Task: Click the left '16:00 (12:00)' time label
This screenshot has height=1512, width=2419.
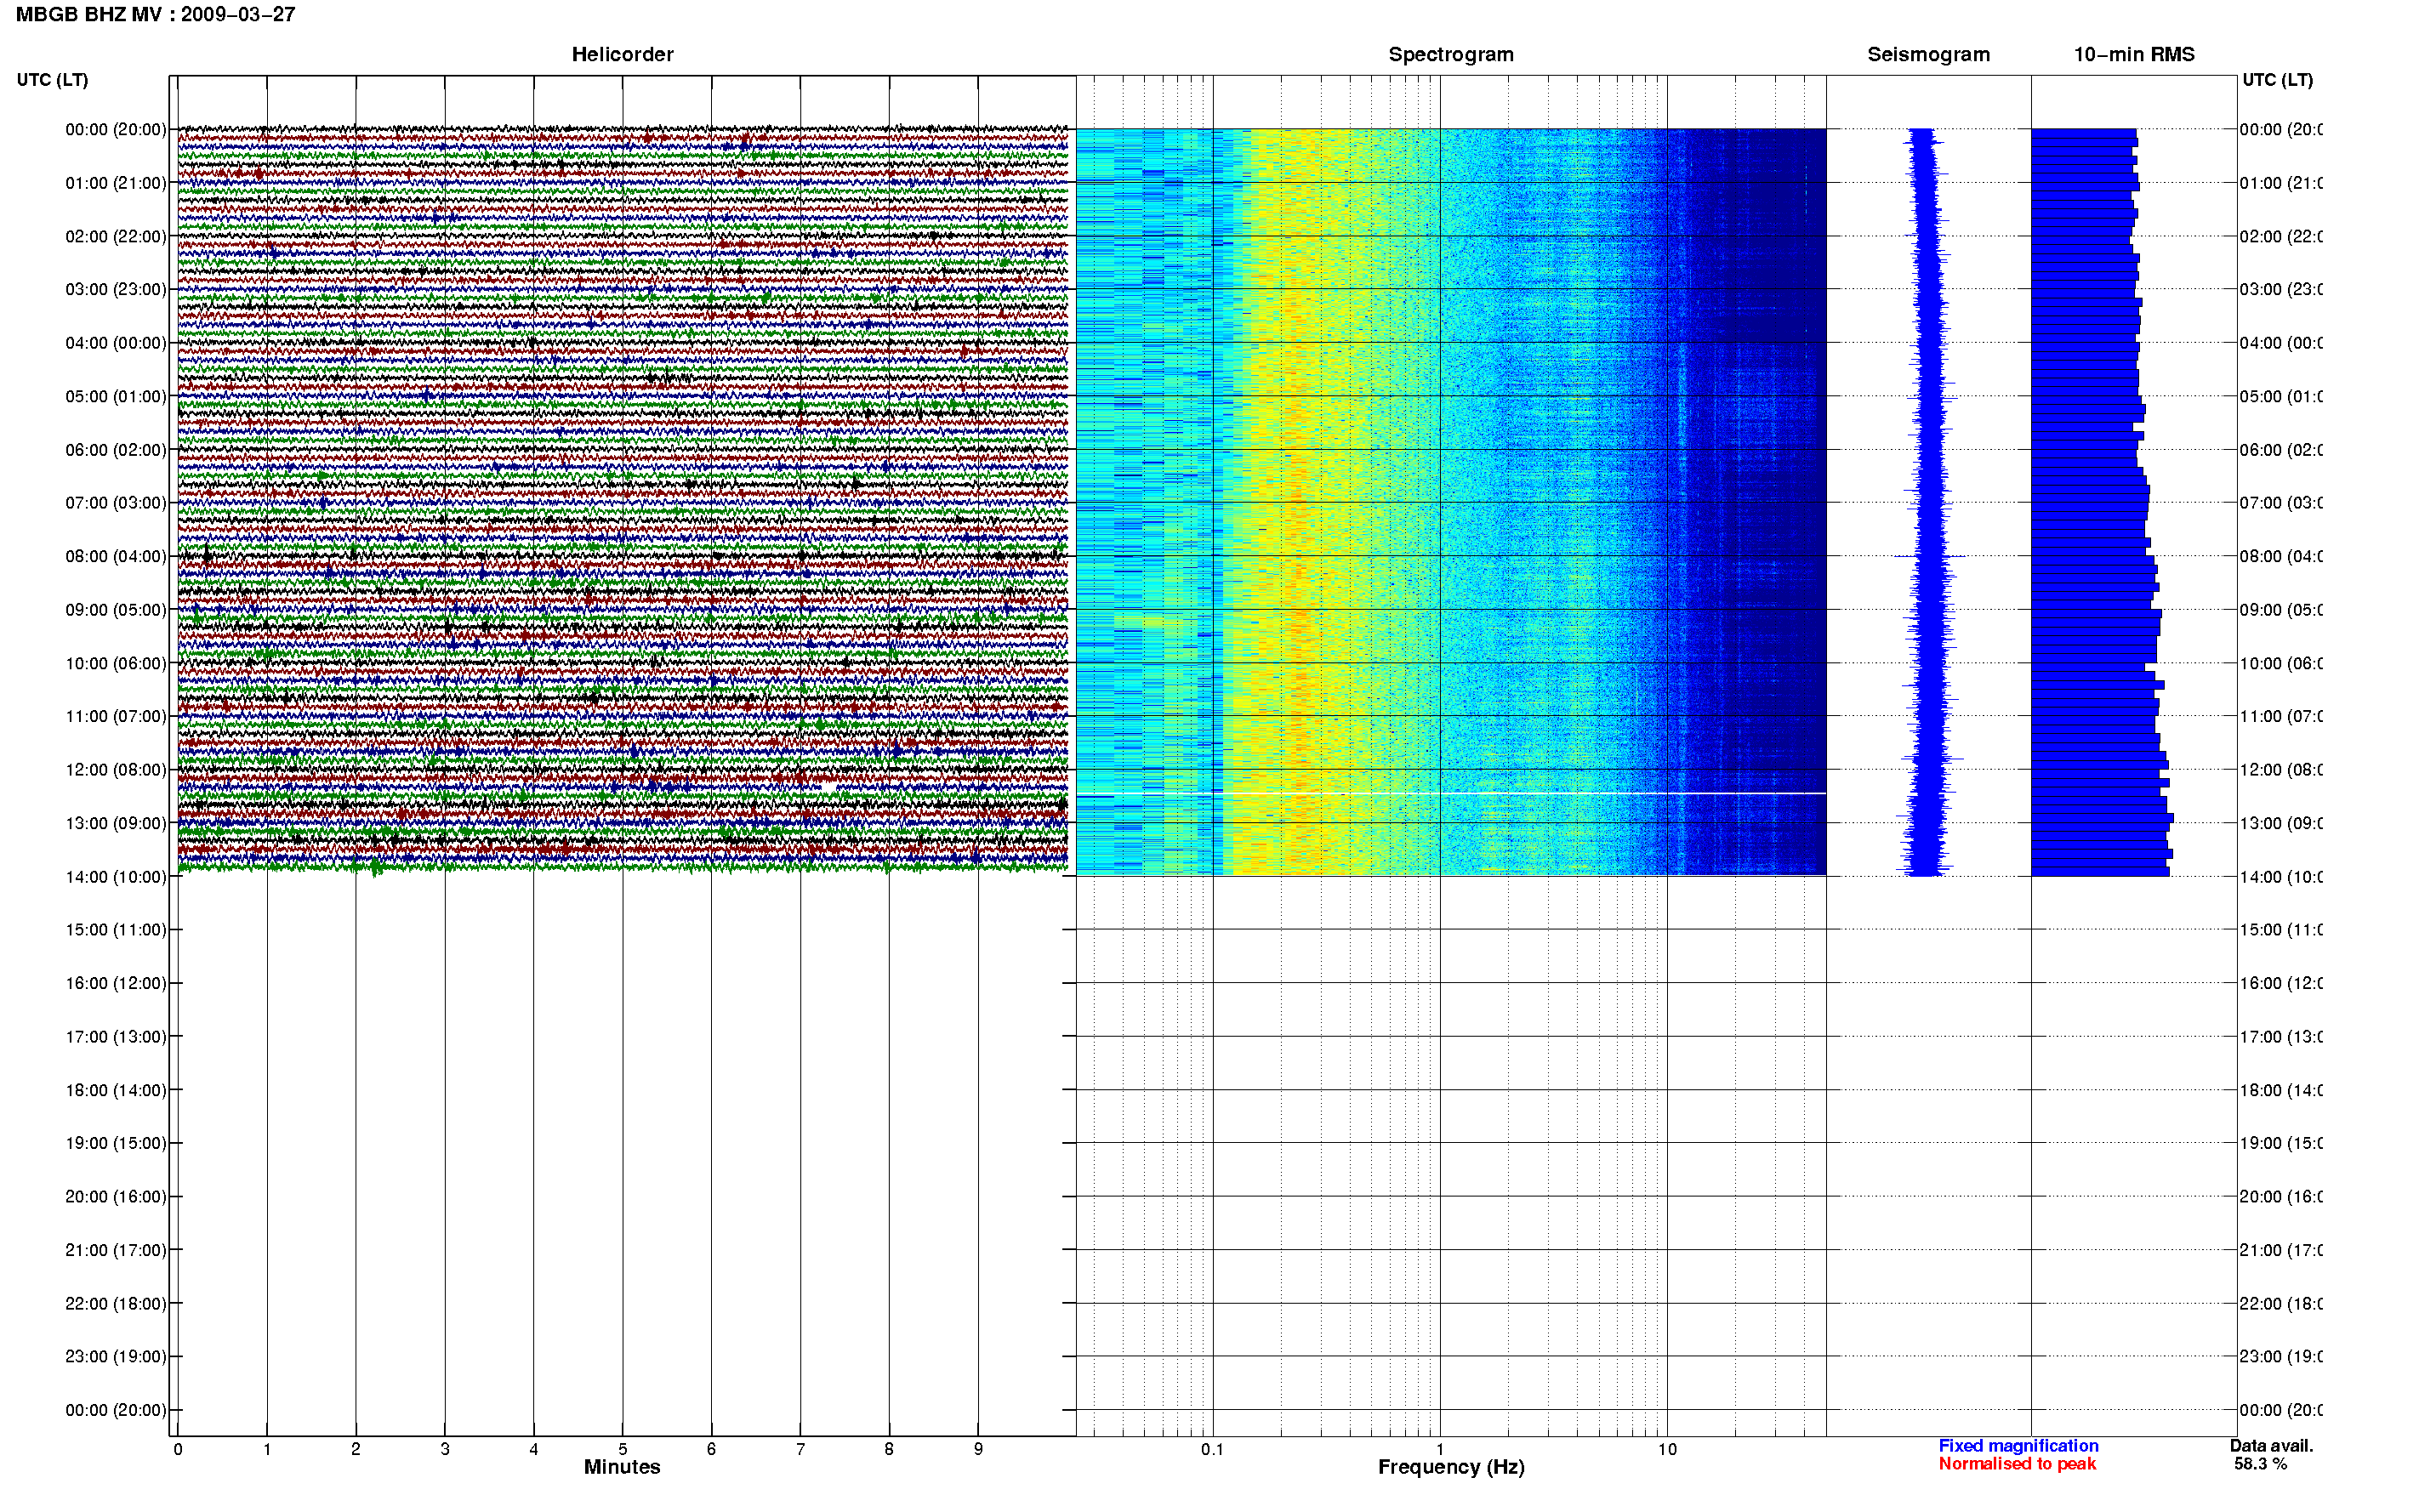Action: 116,983
